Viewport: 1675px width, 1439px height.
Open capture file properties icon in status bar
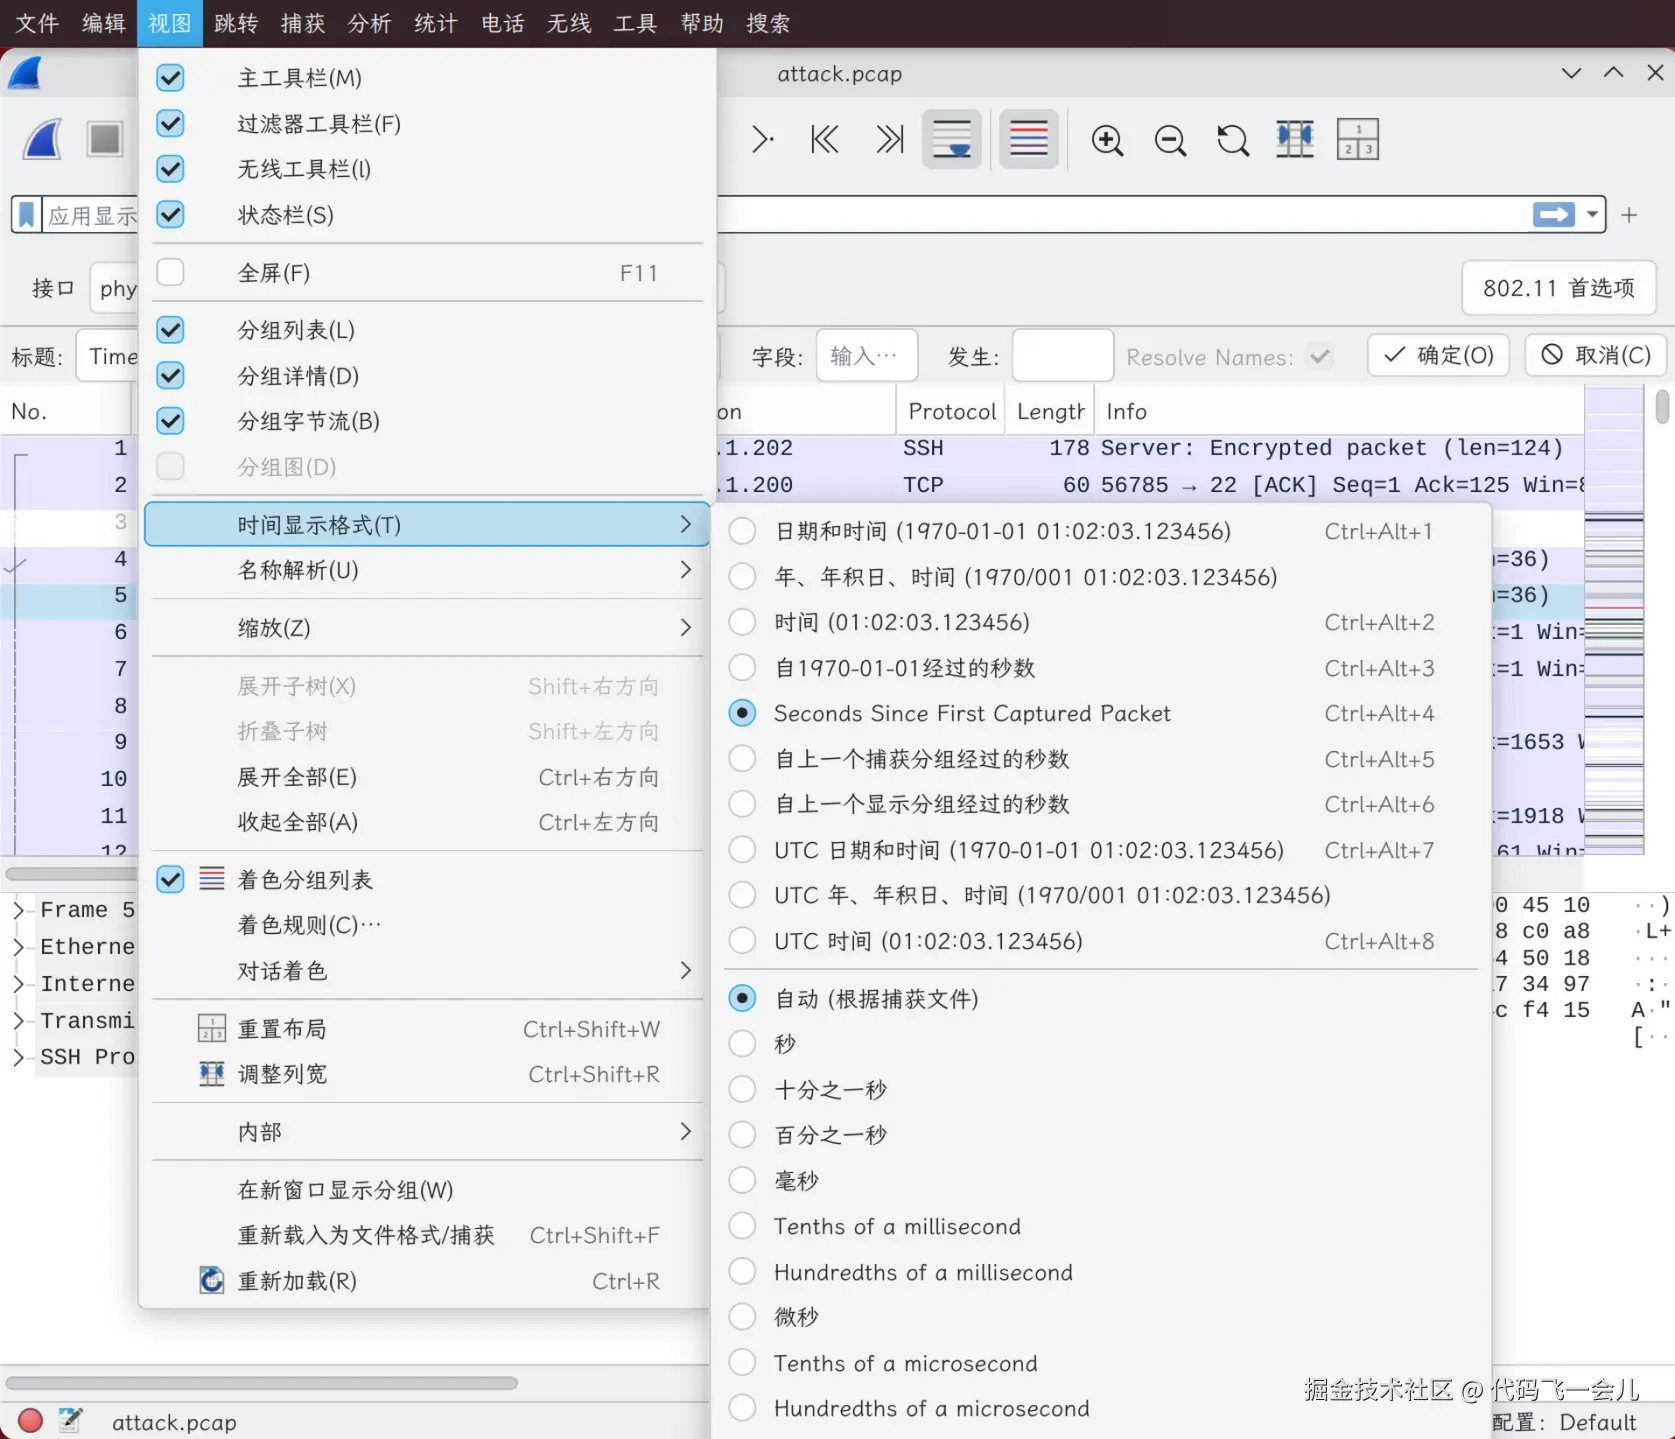point(70,1421)
